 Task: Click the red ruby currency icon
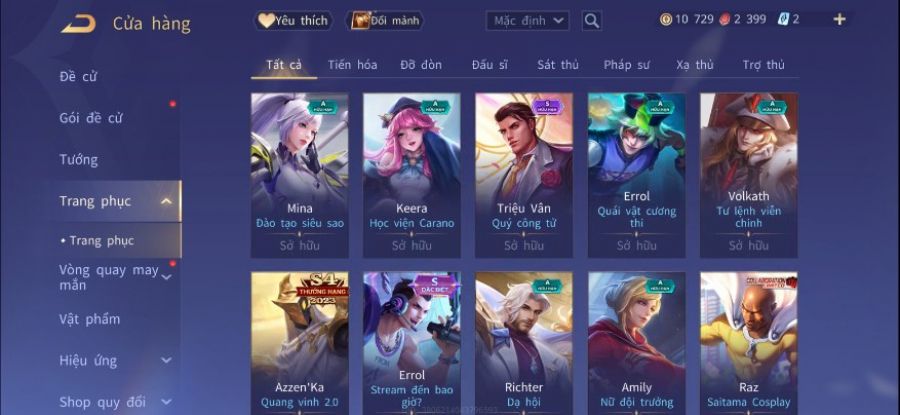tap(723, 20)
